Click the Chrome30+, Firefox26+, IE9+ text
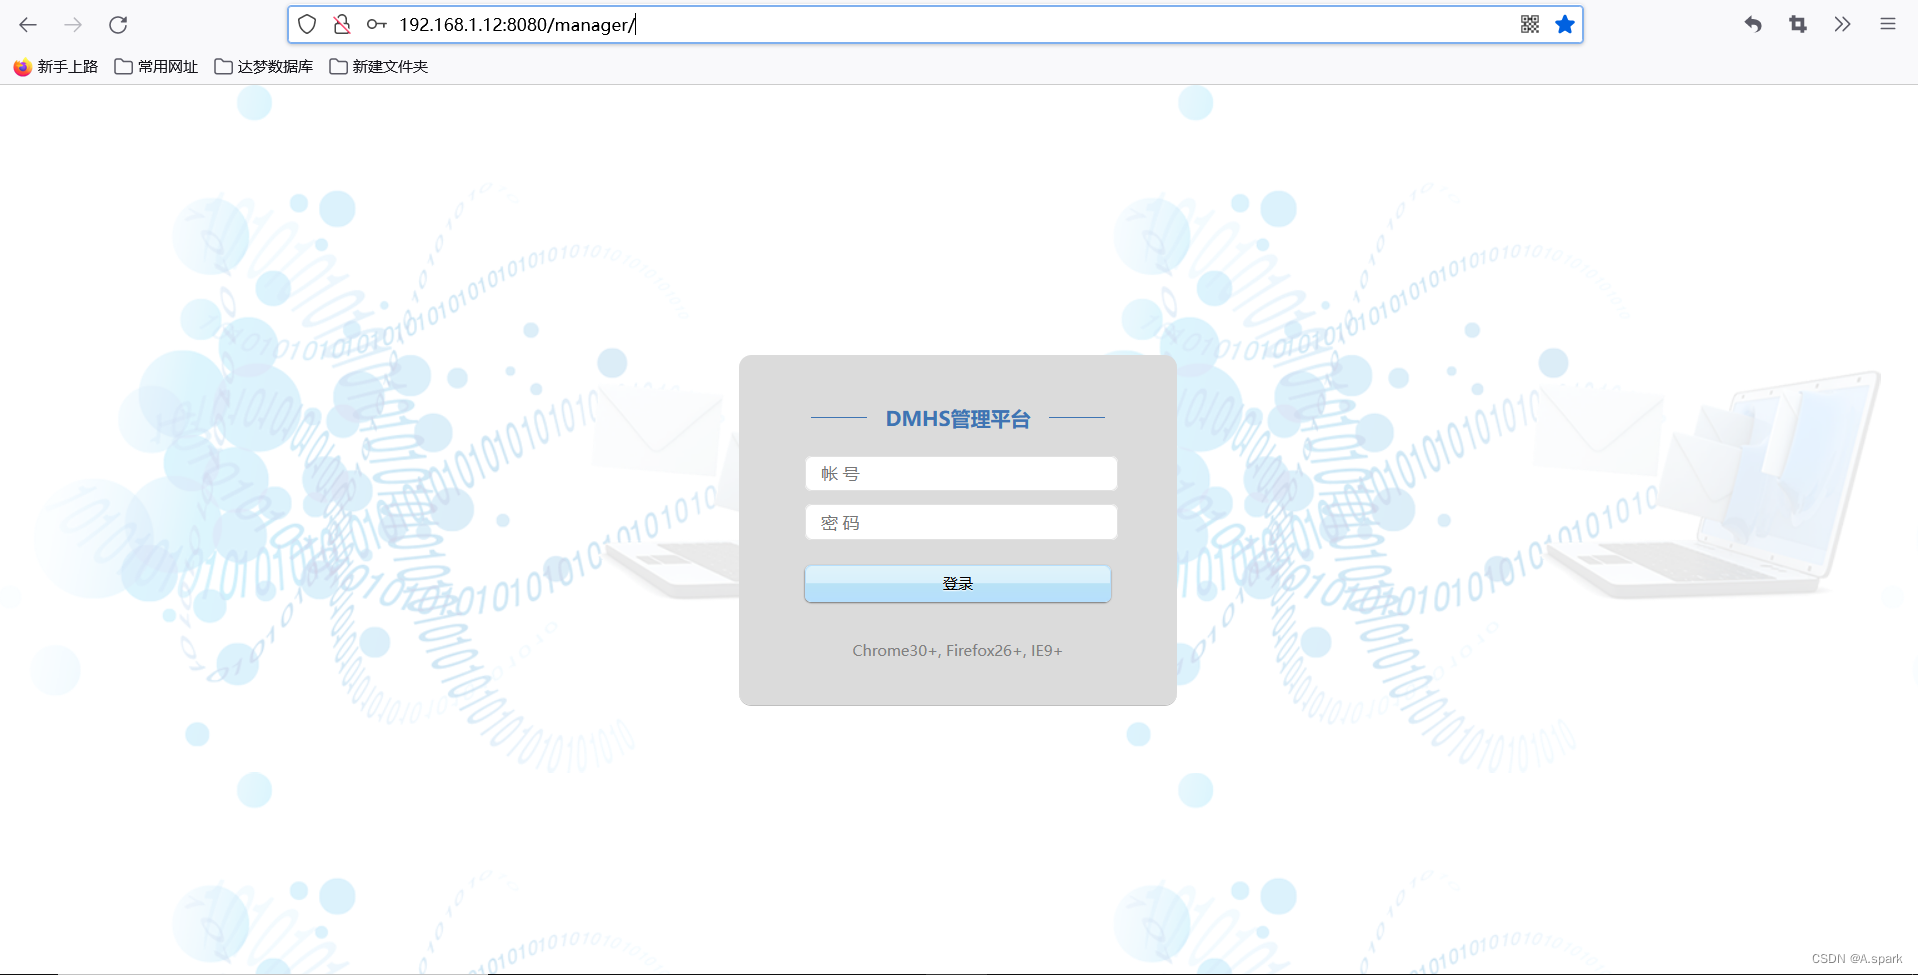Image resolution: width=1918 pixels, height=975 pixels. (957, 651)
